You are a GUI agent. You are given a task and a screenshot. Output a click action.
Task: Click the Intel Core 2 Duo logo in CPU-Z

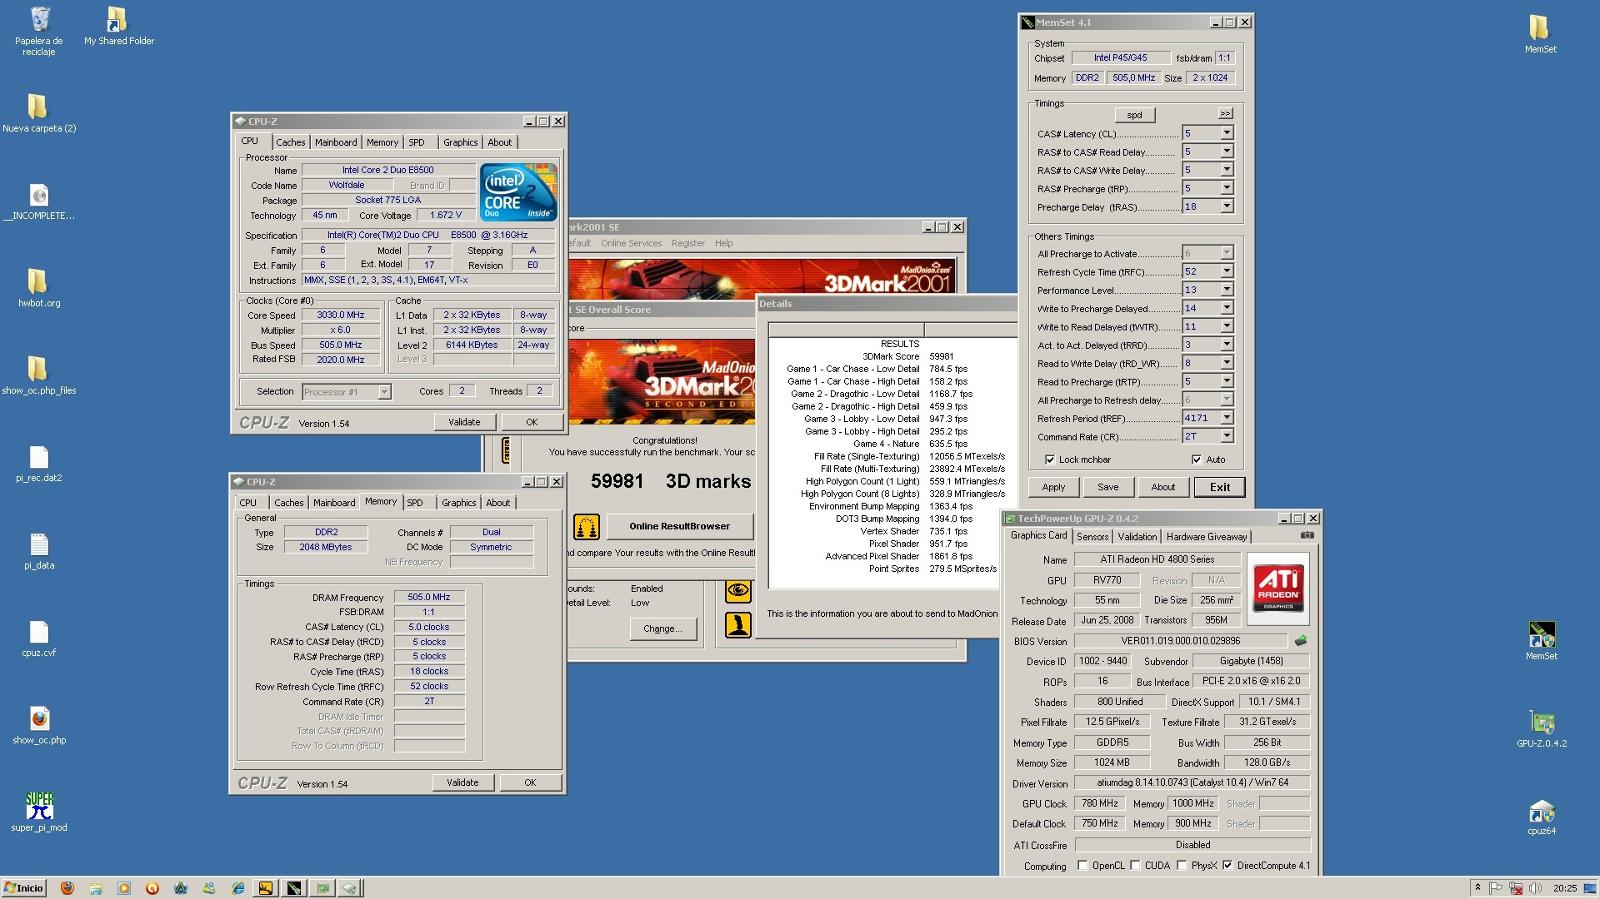[x=517, y=191]
